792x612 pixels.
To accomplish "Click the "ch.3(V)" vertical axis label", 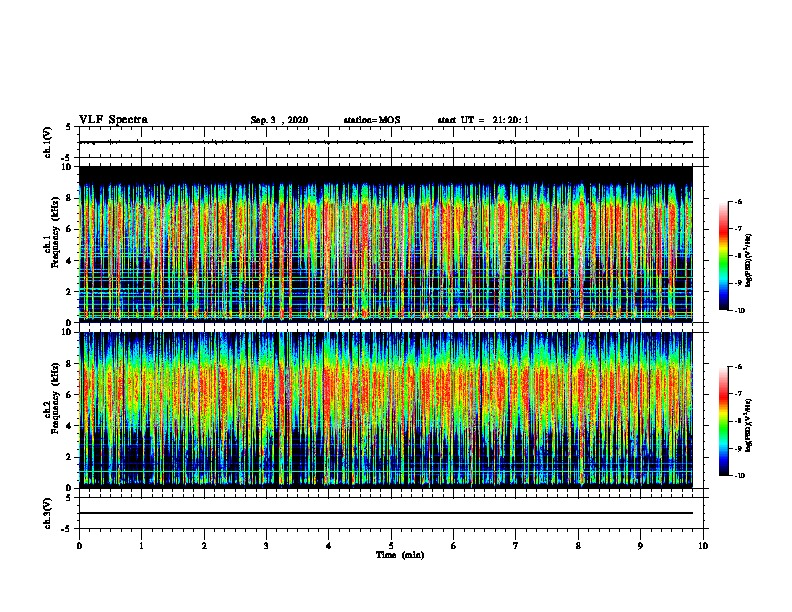I will click(x=48, y=513).
